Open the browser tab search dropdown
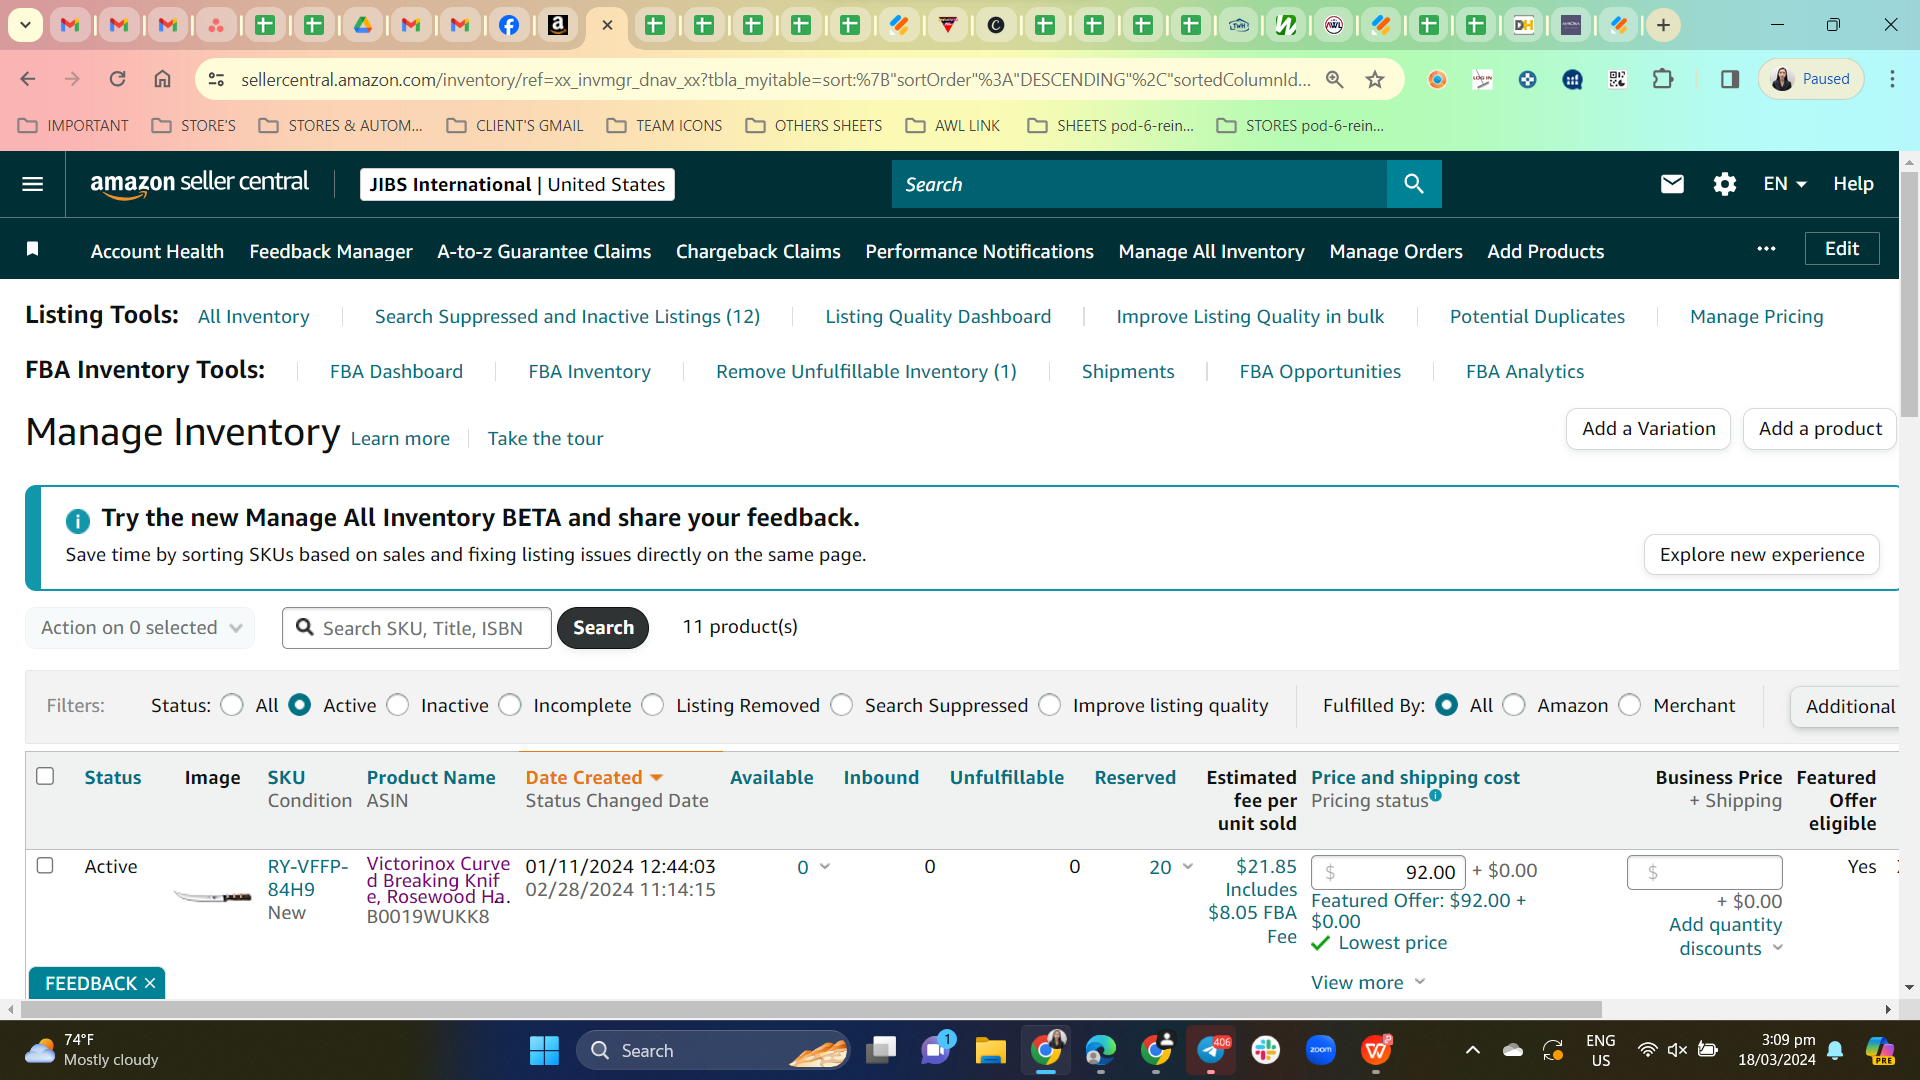Screen dimensions: 1920x1080 tap(25, 25)
